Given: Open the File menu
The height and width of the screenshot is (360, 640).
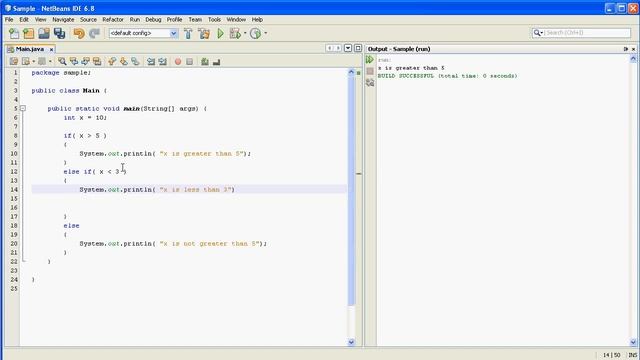Looking at the screenshot, I should click(x=9, y=20).
